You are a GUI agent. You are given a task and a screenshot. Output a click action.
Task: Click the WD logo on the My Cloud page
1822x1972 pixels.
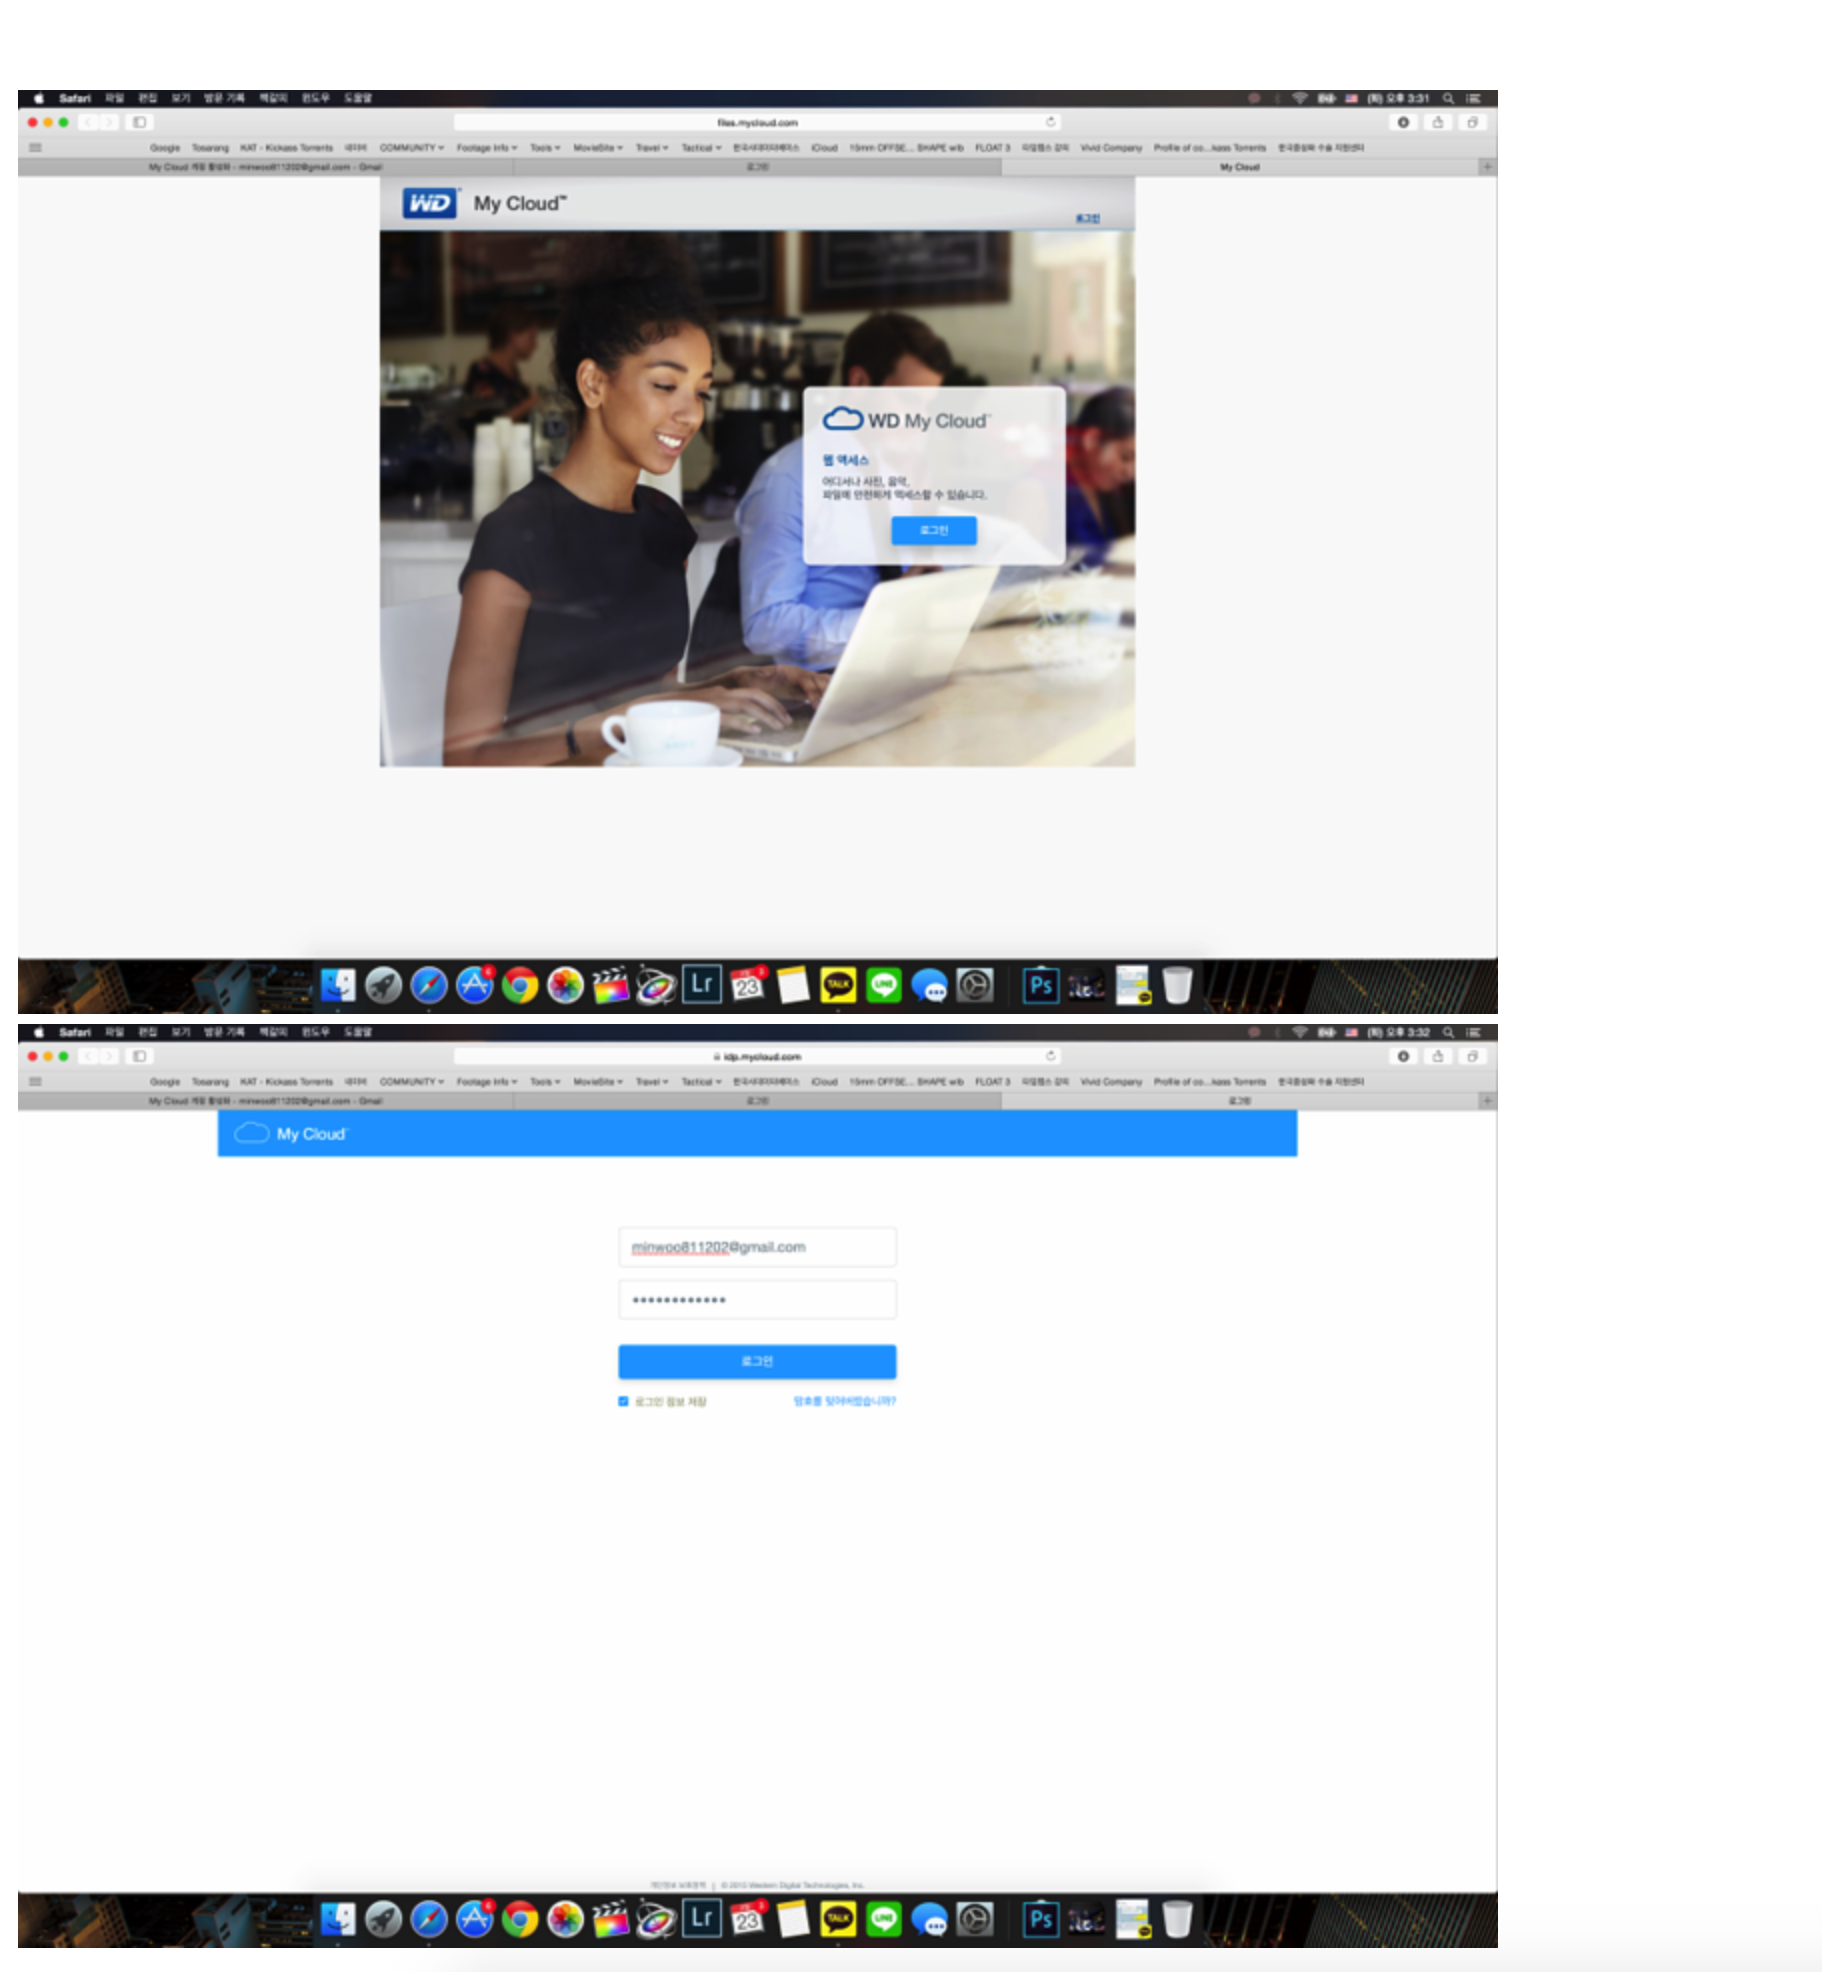click(430, 203)
